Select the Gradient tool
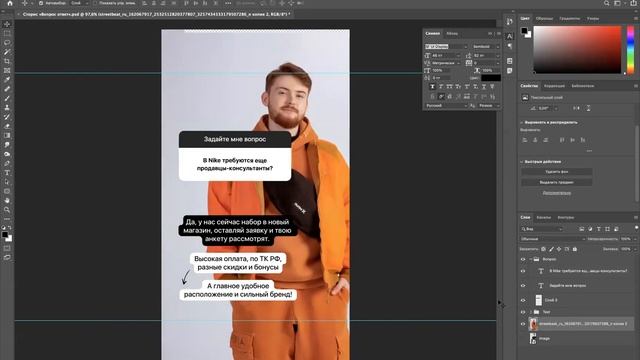 point(7,136)
